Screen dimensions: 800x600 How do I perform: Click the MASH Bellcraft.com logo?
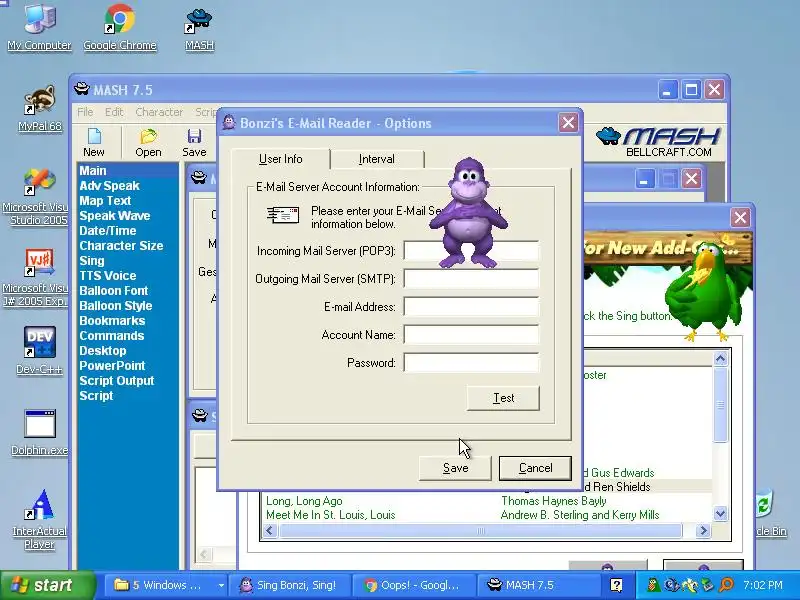pyautogui.click(x=658, y=142)
